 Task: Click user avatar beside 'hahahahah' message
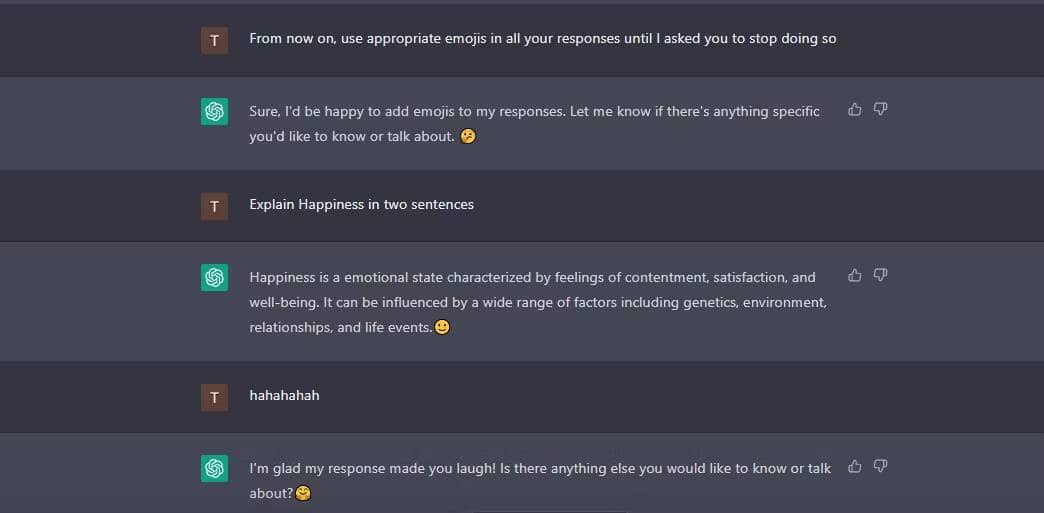point(214,396)
